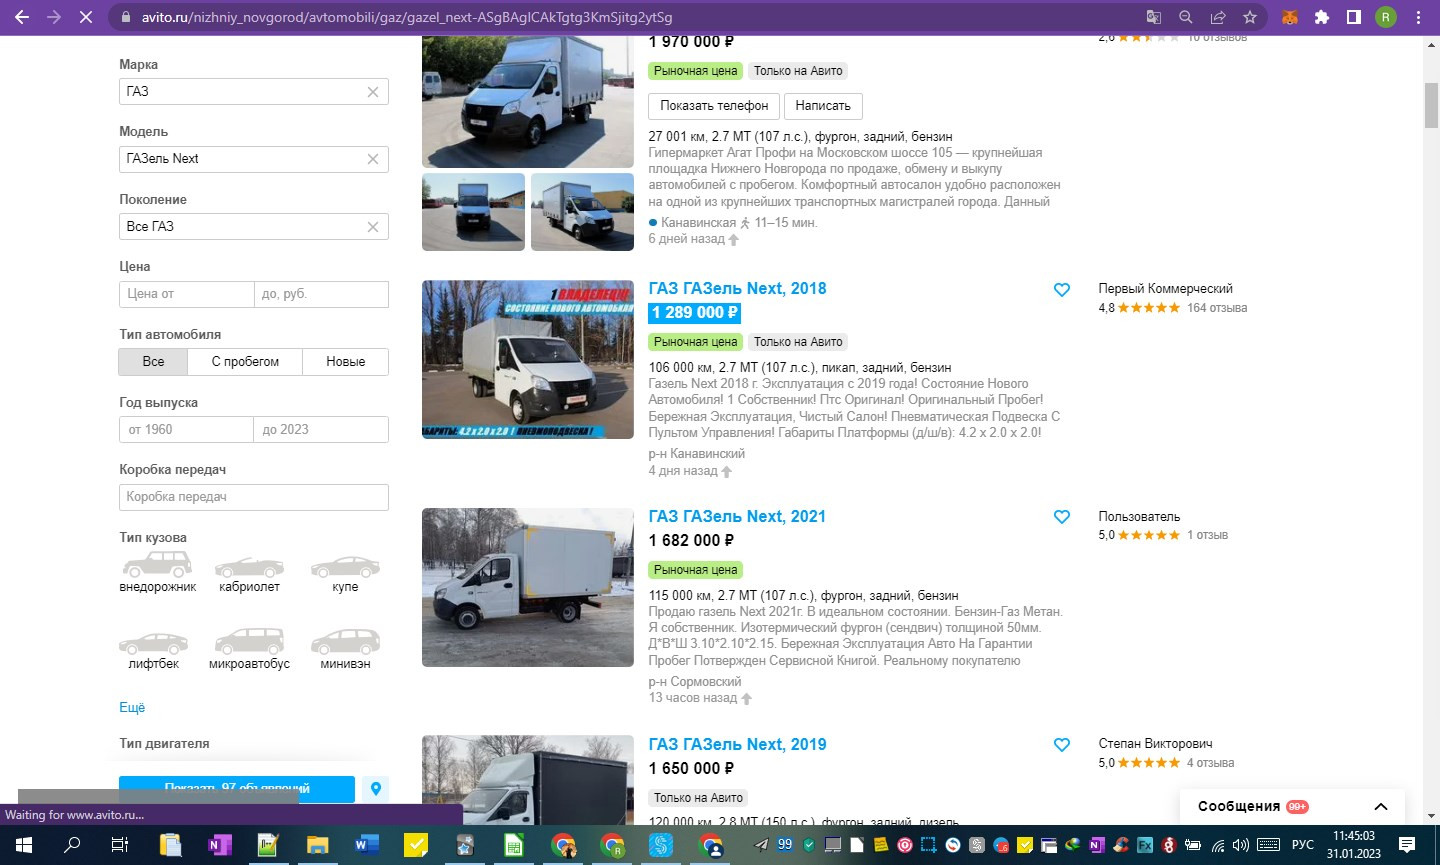Choose С пробегом vehicle type
The image size is (1440, 865).
click(245, 362)
